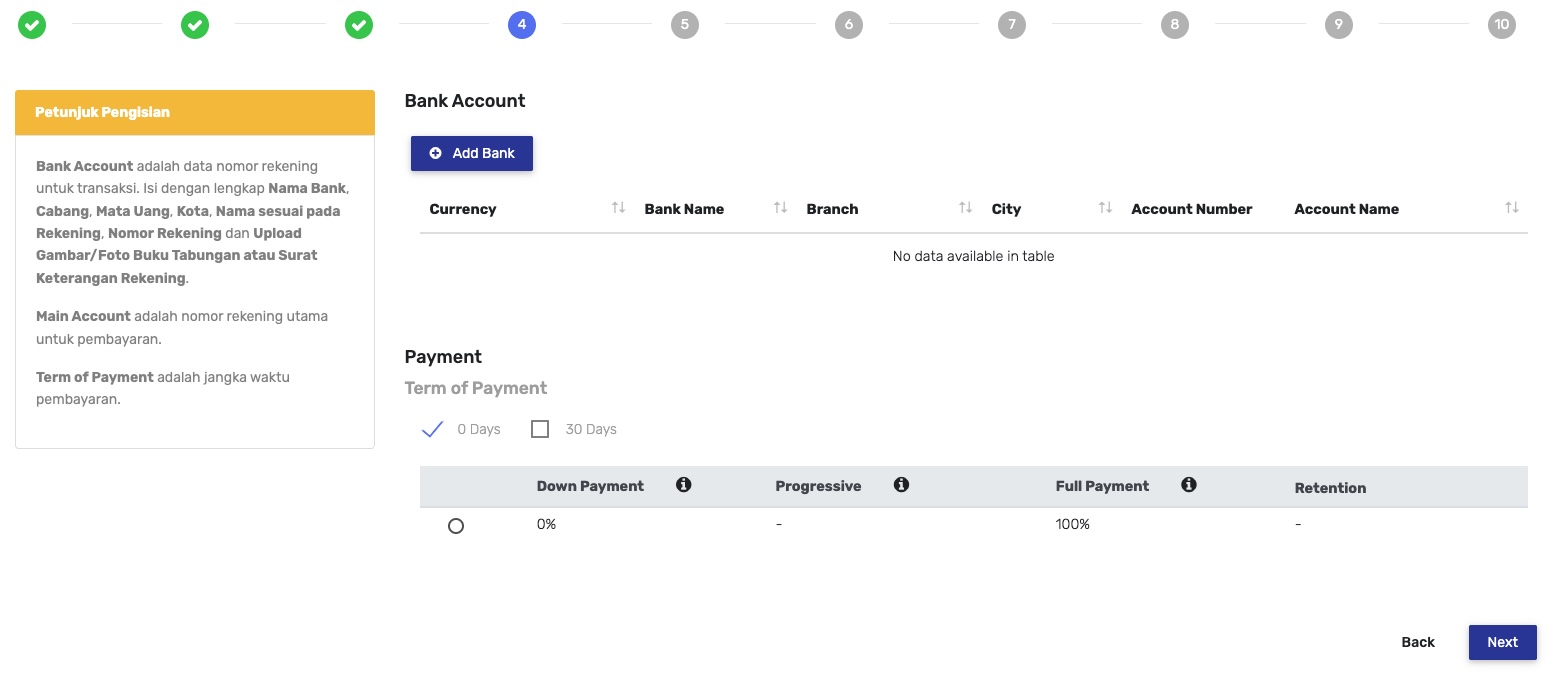Jump to step 5 in wizard
This screenshot has width=1553, height=681.
685,25
